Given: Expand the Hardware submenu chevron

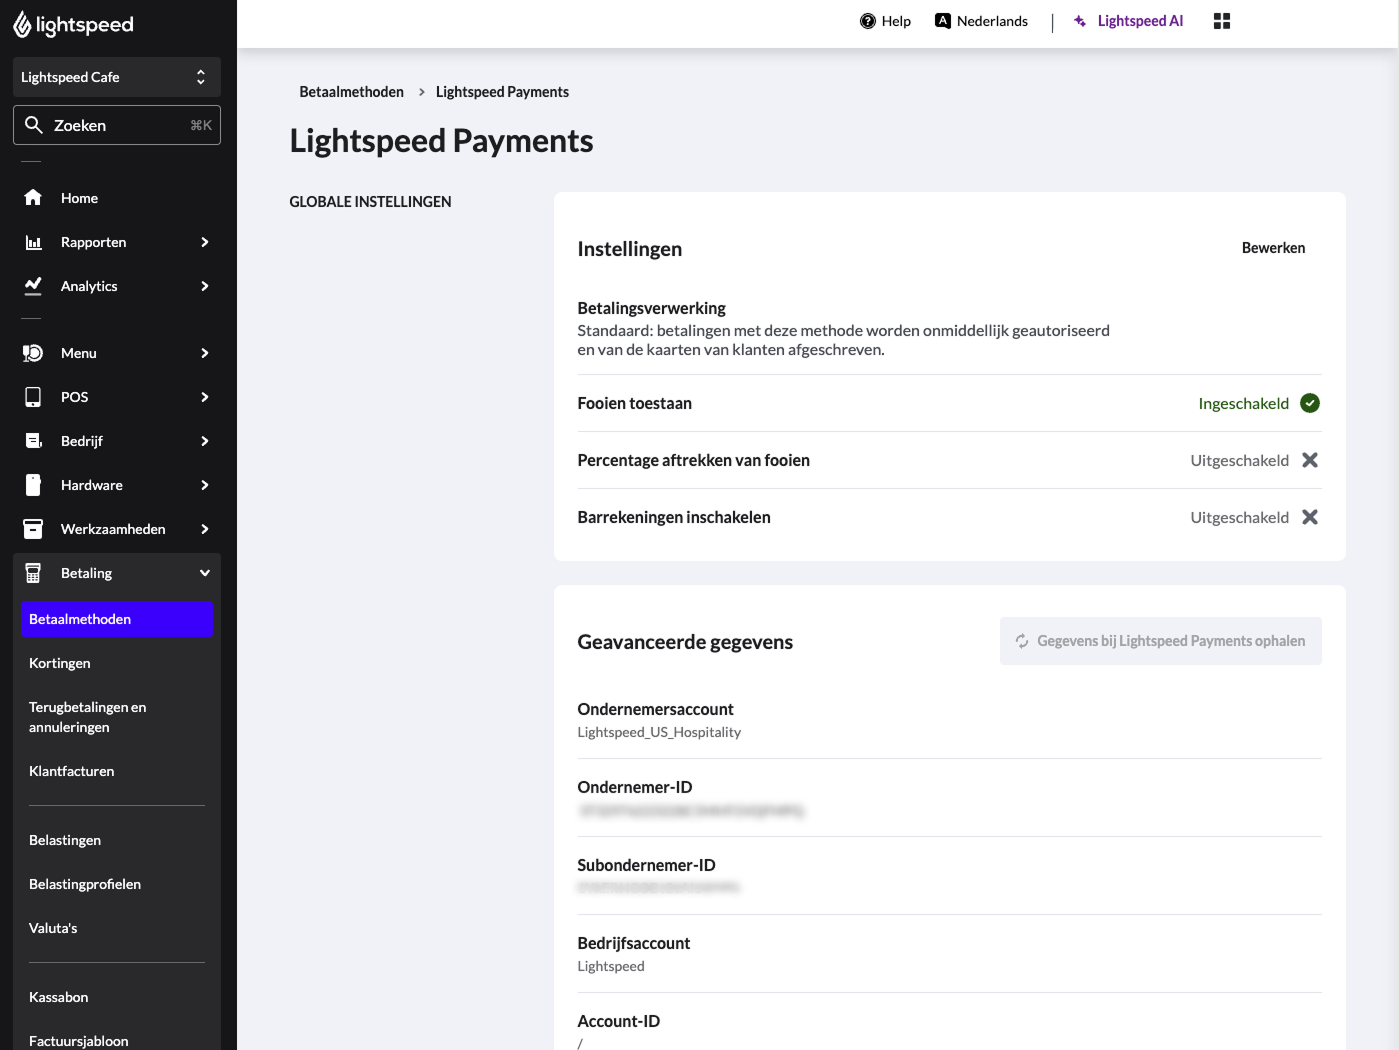Looking at the screenshot, I should pos(205,485).
